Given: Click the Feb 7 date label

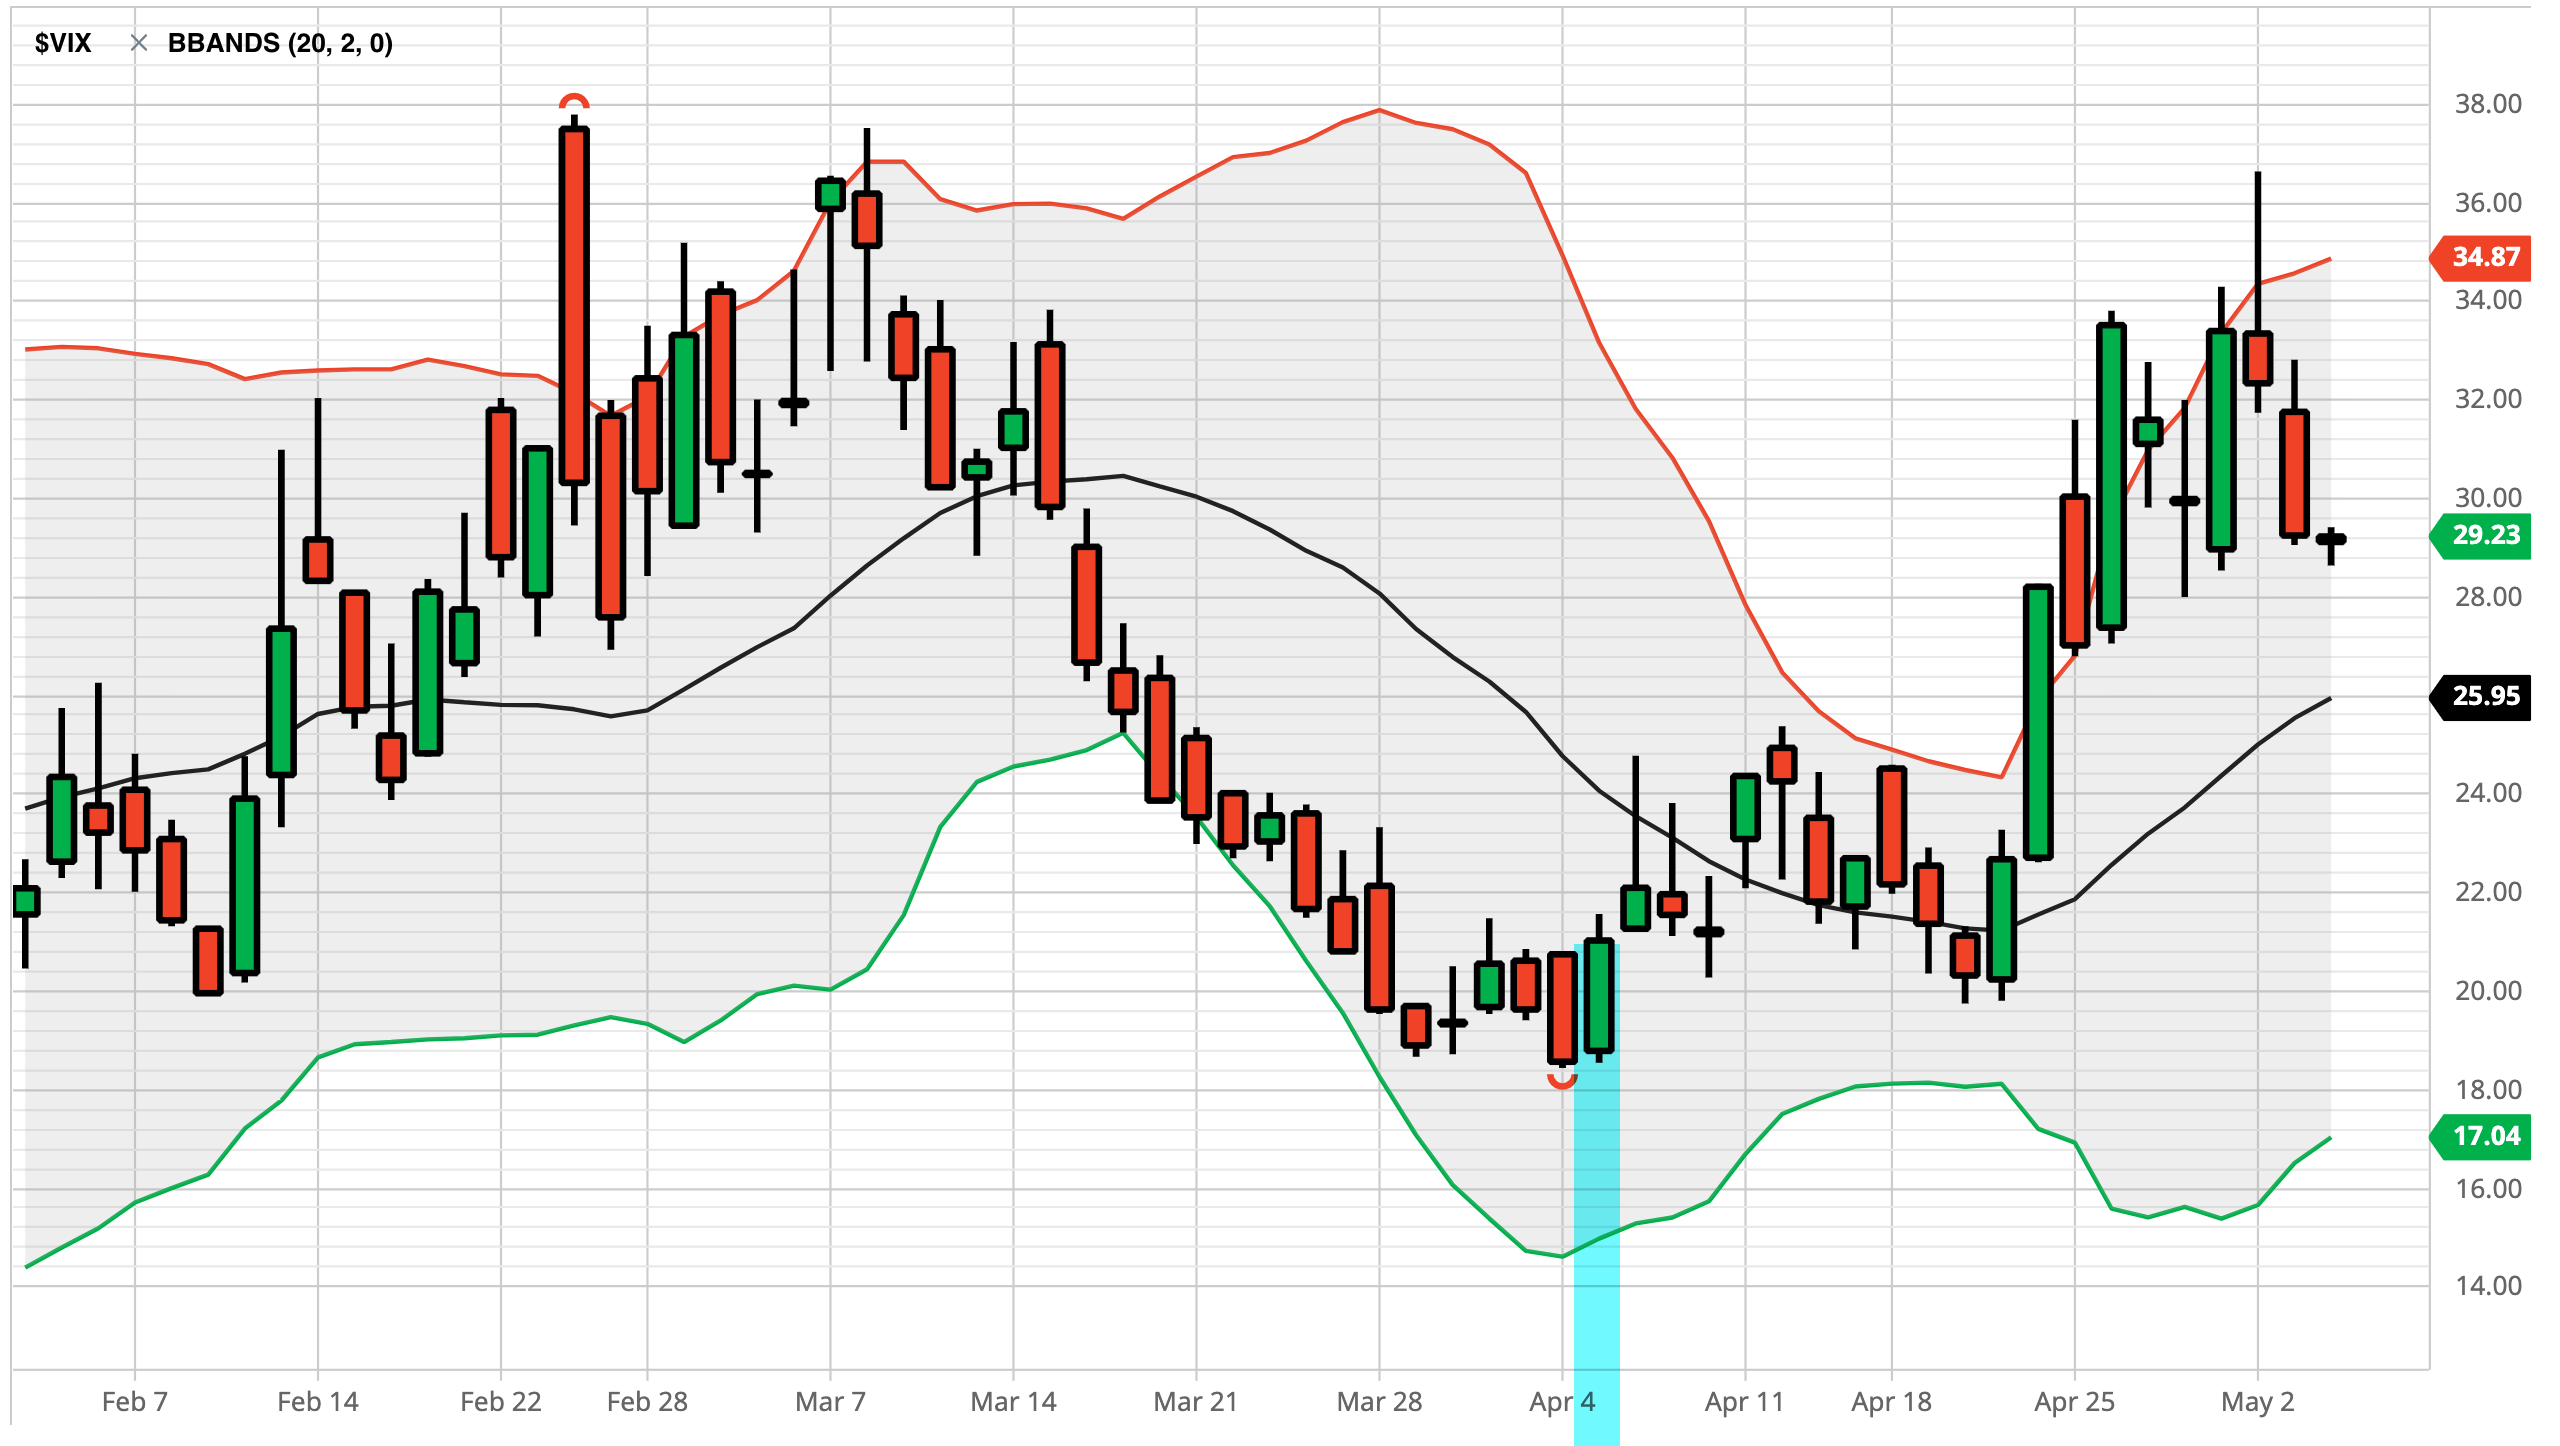Looking at the screenshot, I should pos(135,1401).
